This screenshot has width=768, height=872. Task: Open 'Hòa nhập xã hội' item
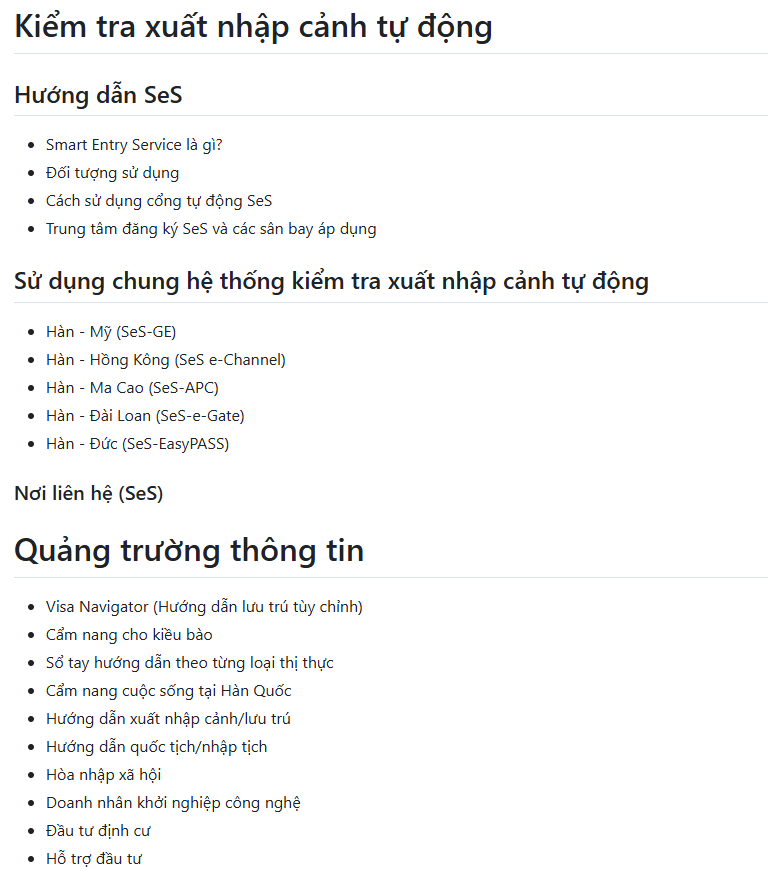(103, 775)
